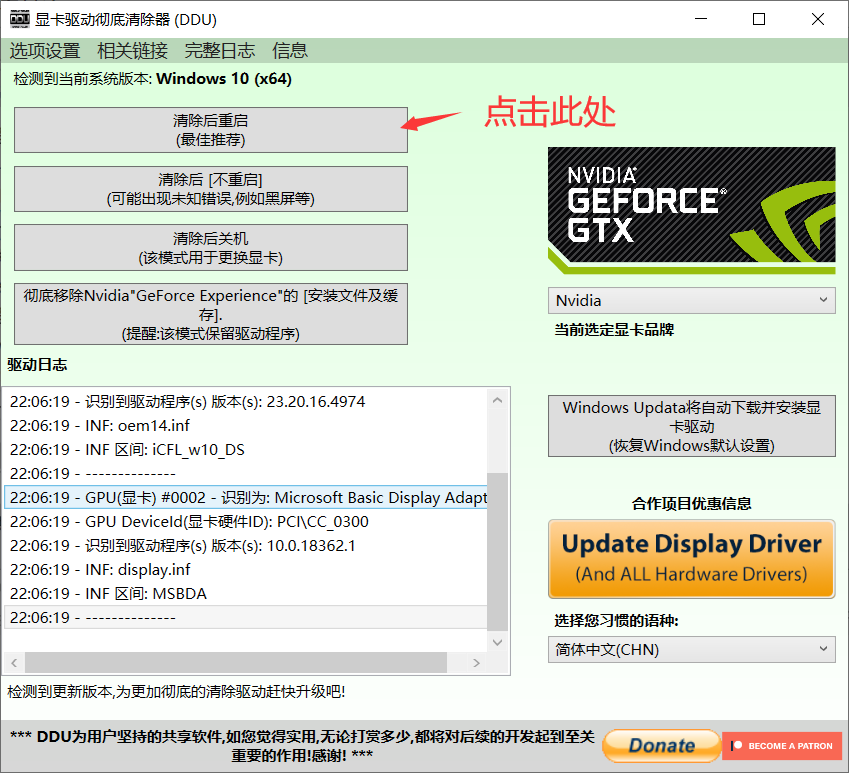
Task: Click the 检测到更新版本 update notice text
Action: point(176,692)
